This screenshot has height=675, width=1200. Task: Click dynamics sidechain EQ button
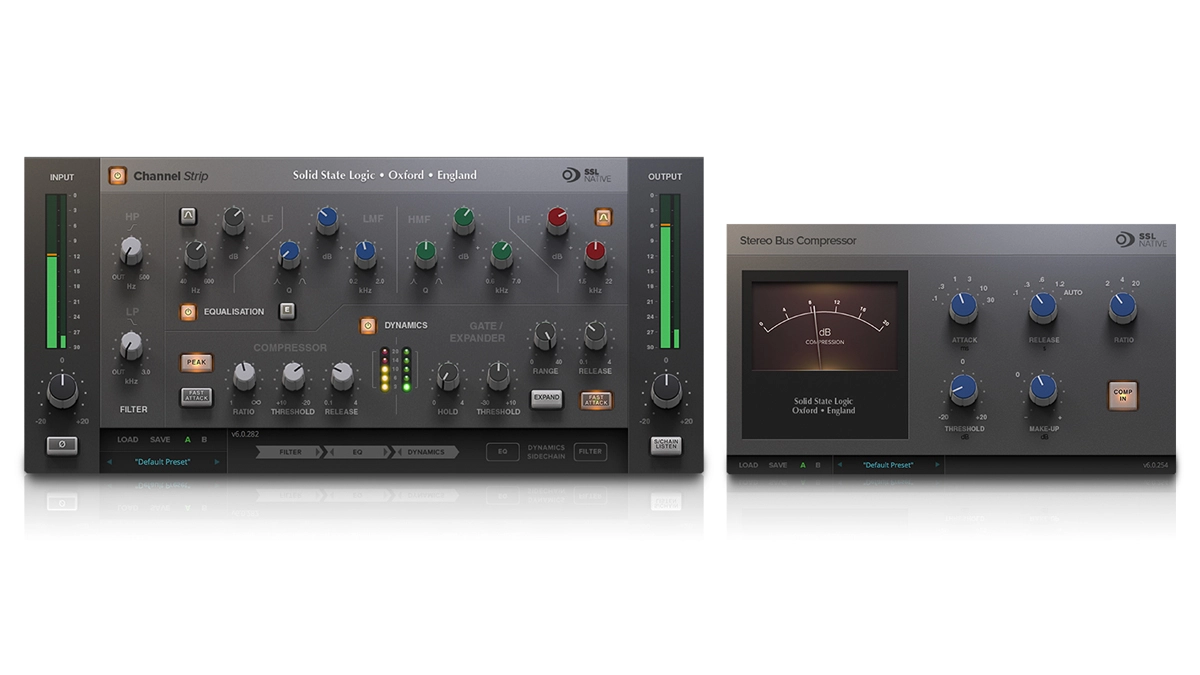(502, 452)
